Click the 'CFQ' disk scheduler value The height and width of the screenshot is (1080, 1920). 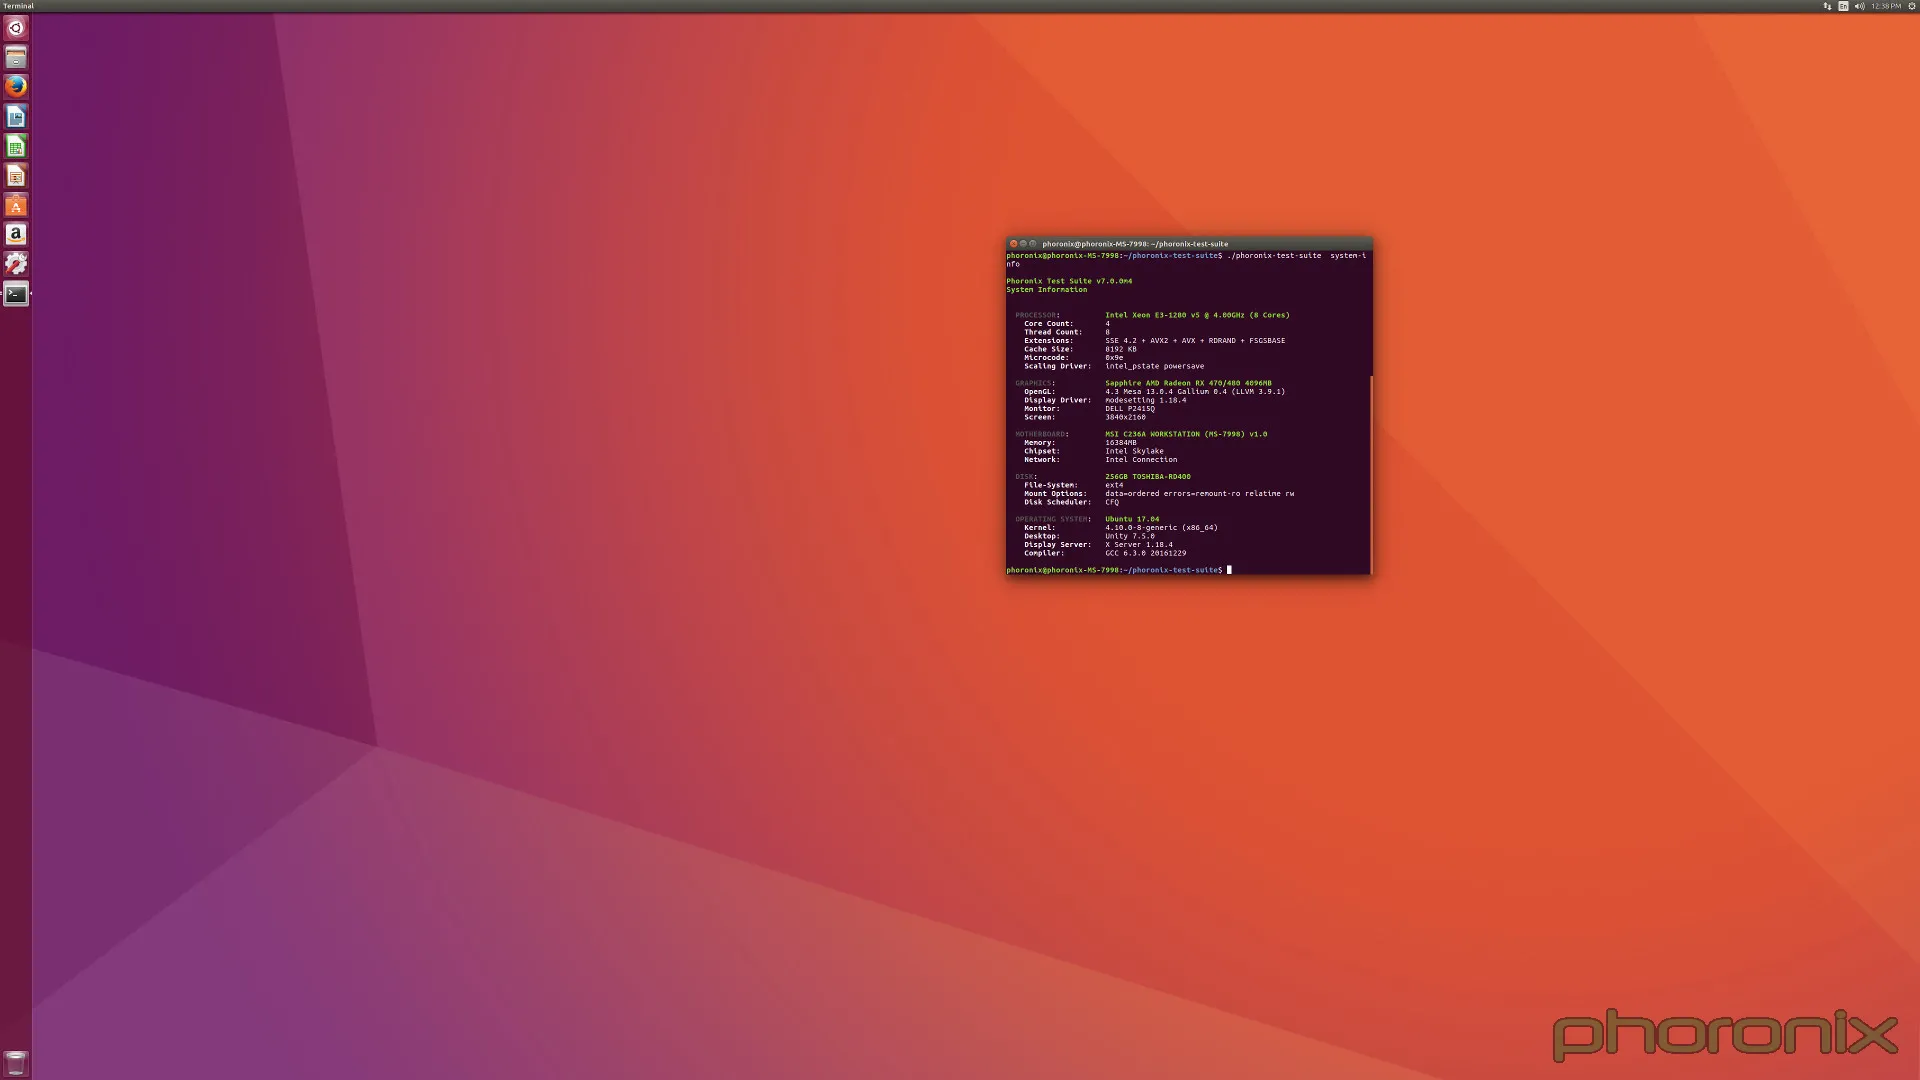point(1112,502)
